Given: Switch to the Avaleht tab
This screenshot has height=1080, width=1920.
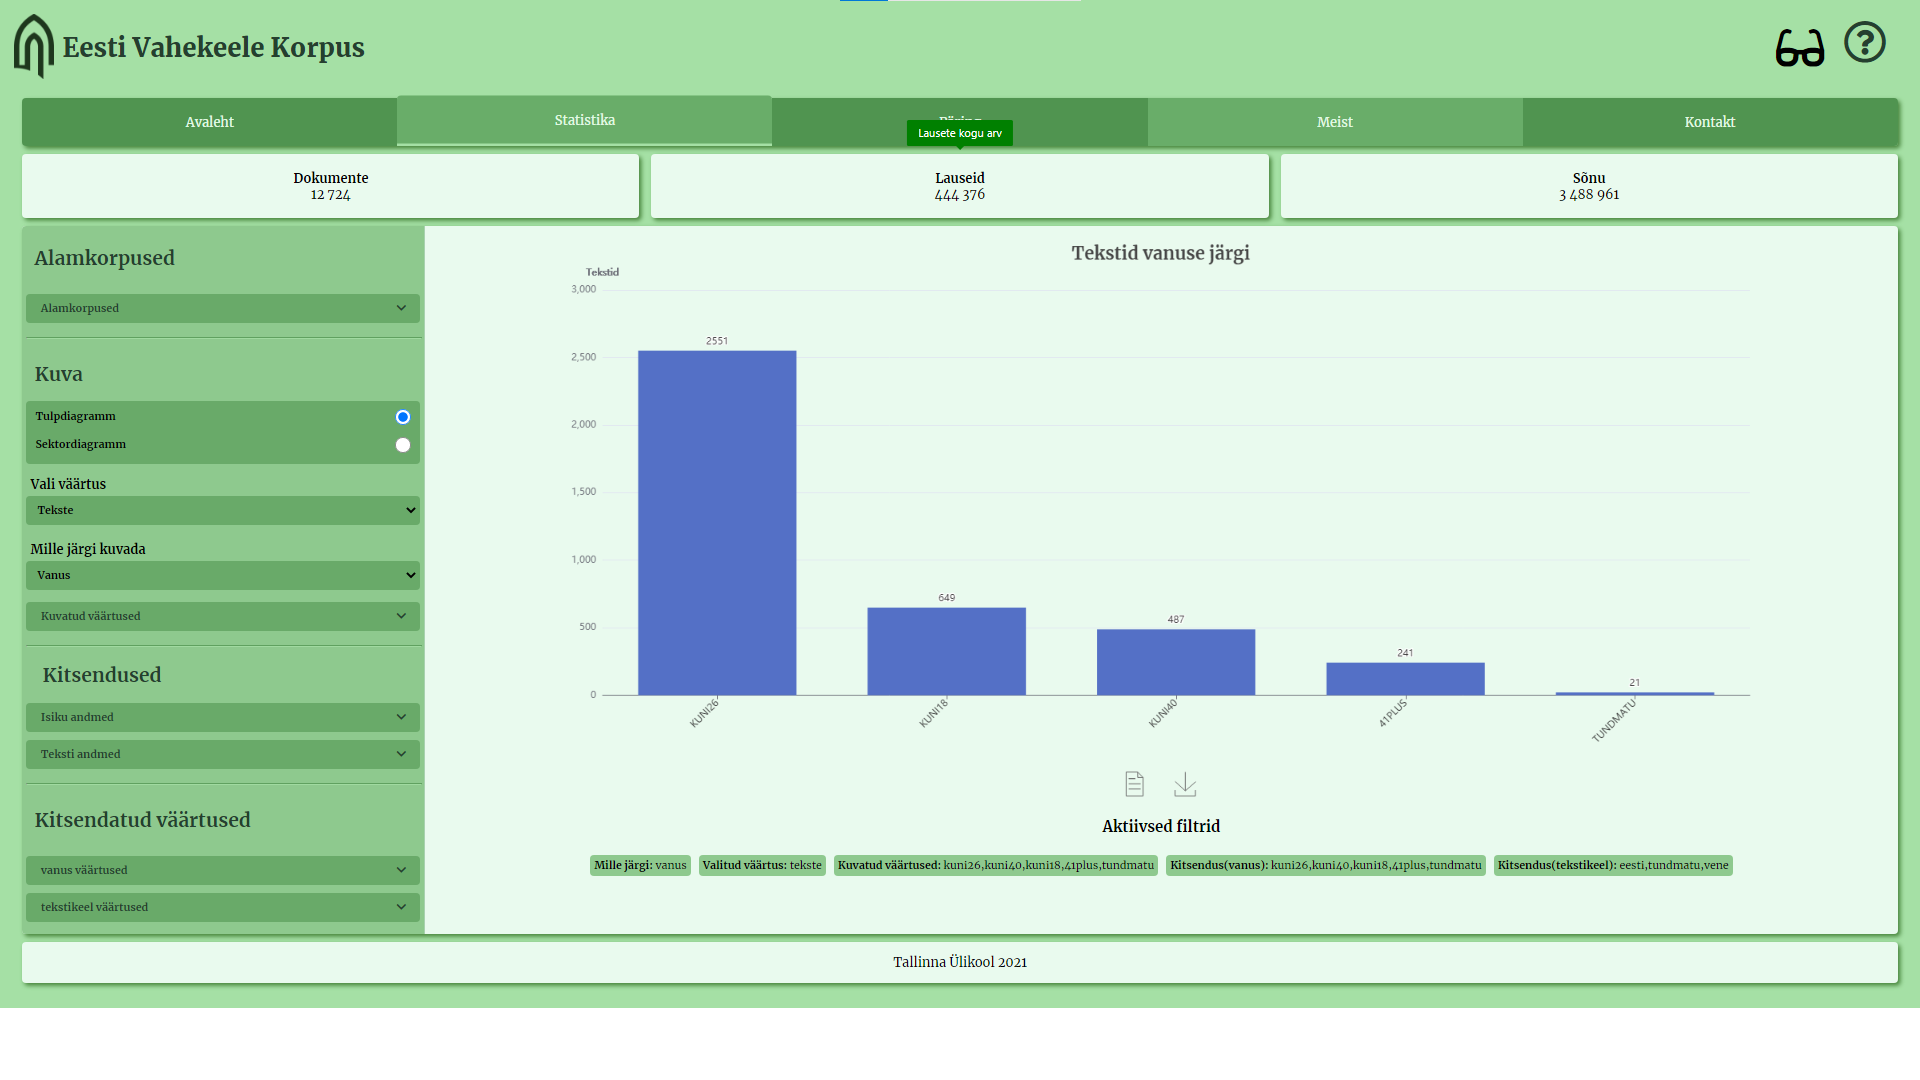Looking at the screenshot, I should coord(209,122).
